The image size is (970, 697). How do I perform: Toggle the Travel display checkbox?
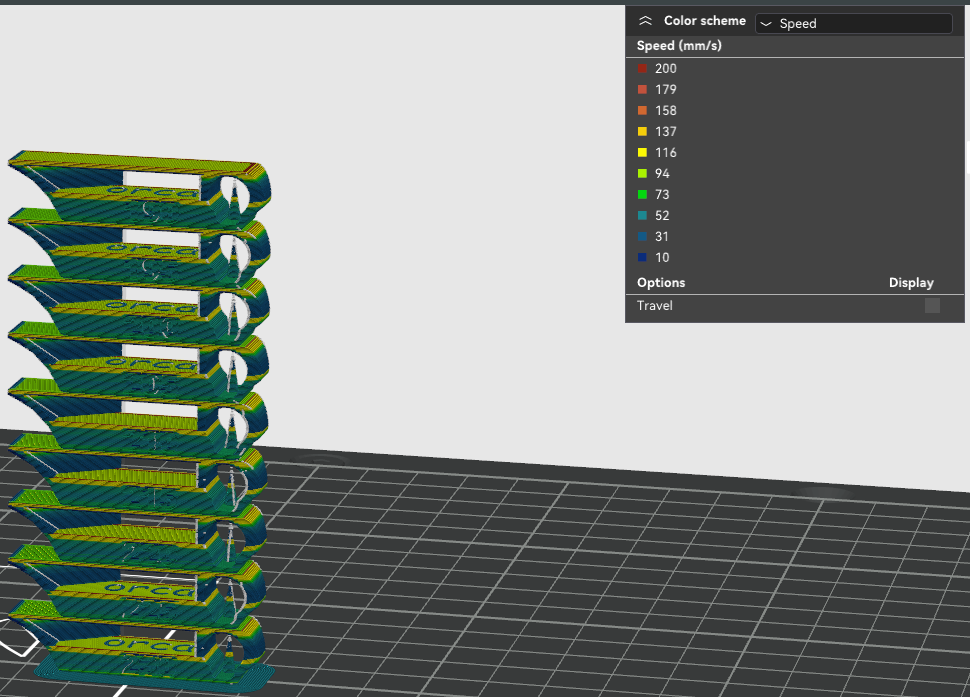pos(932,306)
